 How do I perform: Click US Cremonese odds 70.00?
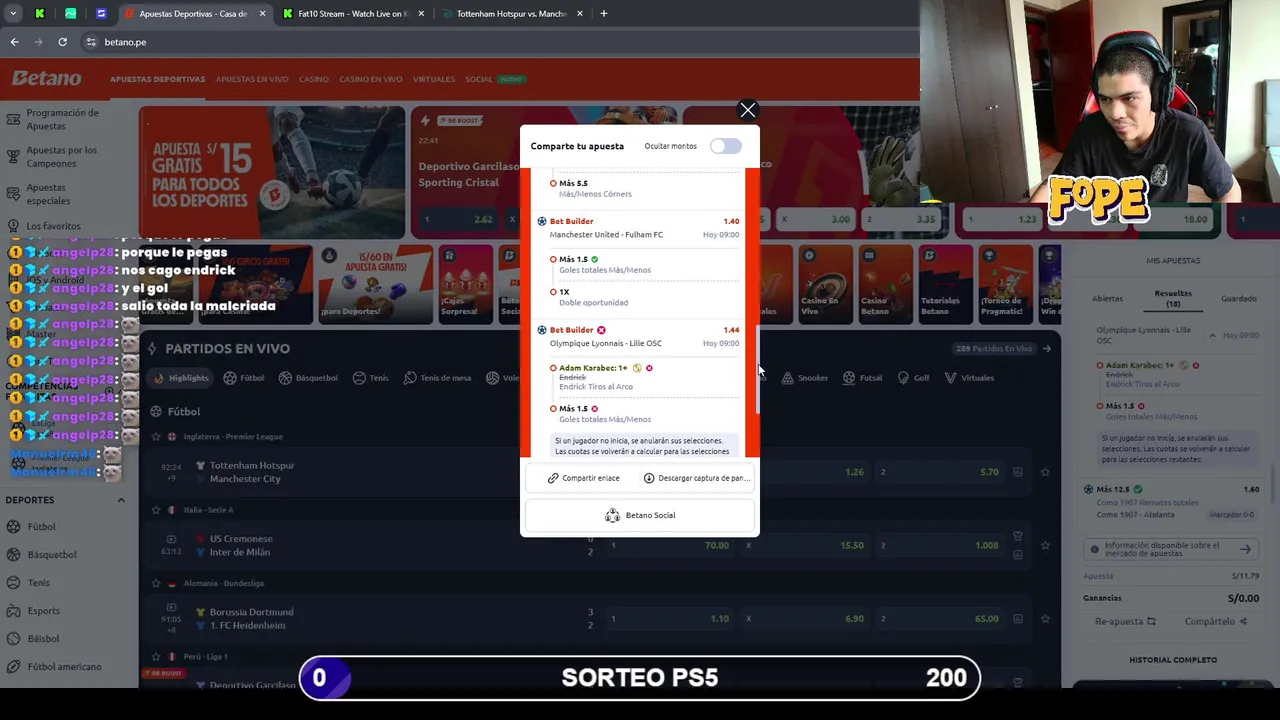(671, 545)
